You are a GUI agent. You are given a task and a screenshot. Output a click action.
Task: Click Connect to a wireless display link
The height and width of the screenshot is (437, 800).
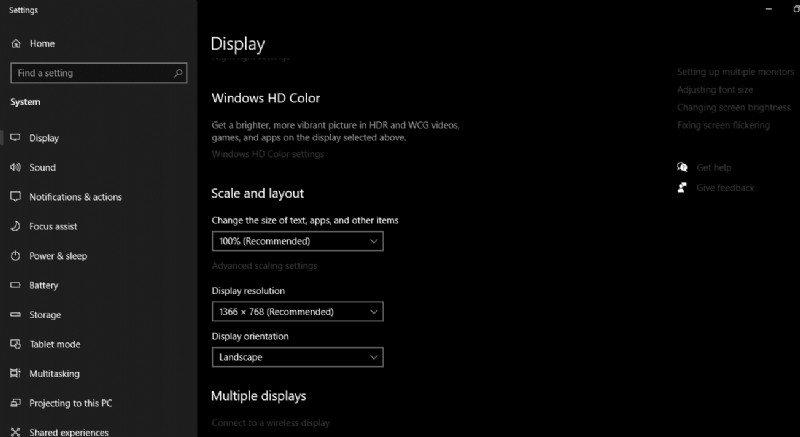(x=270, y=423)
